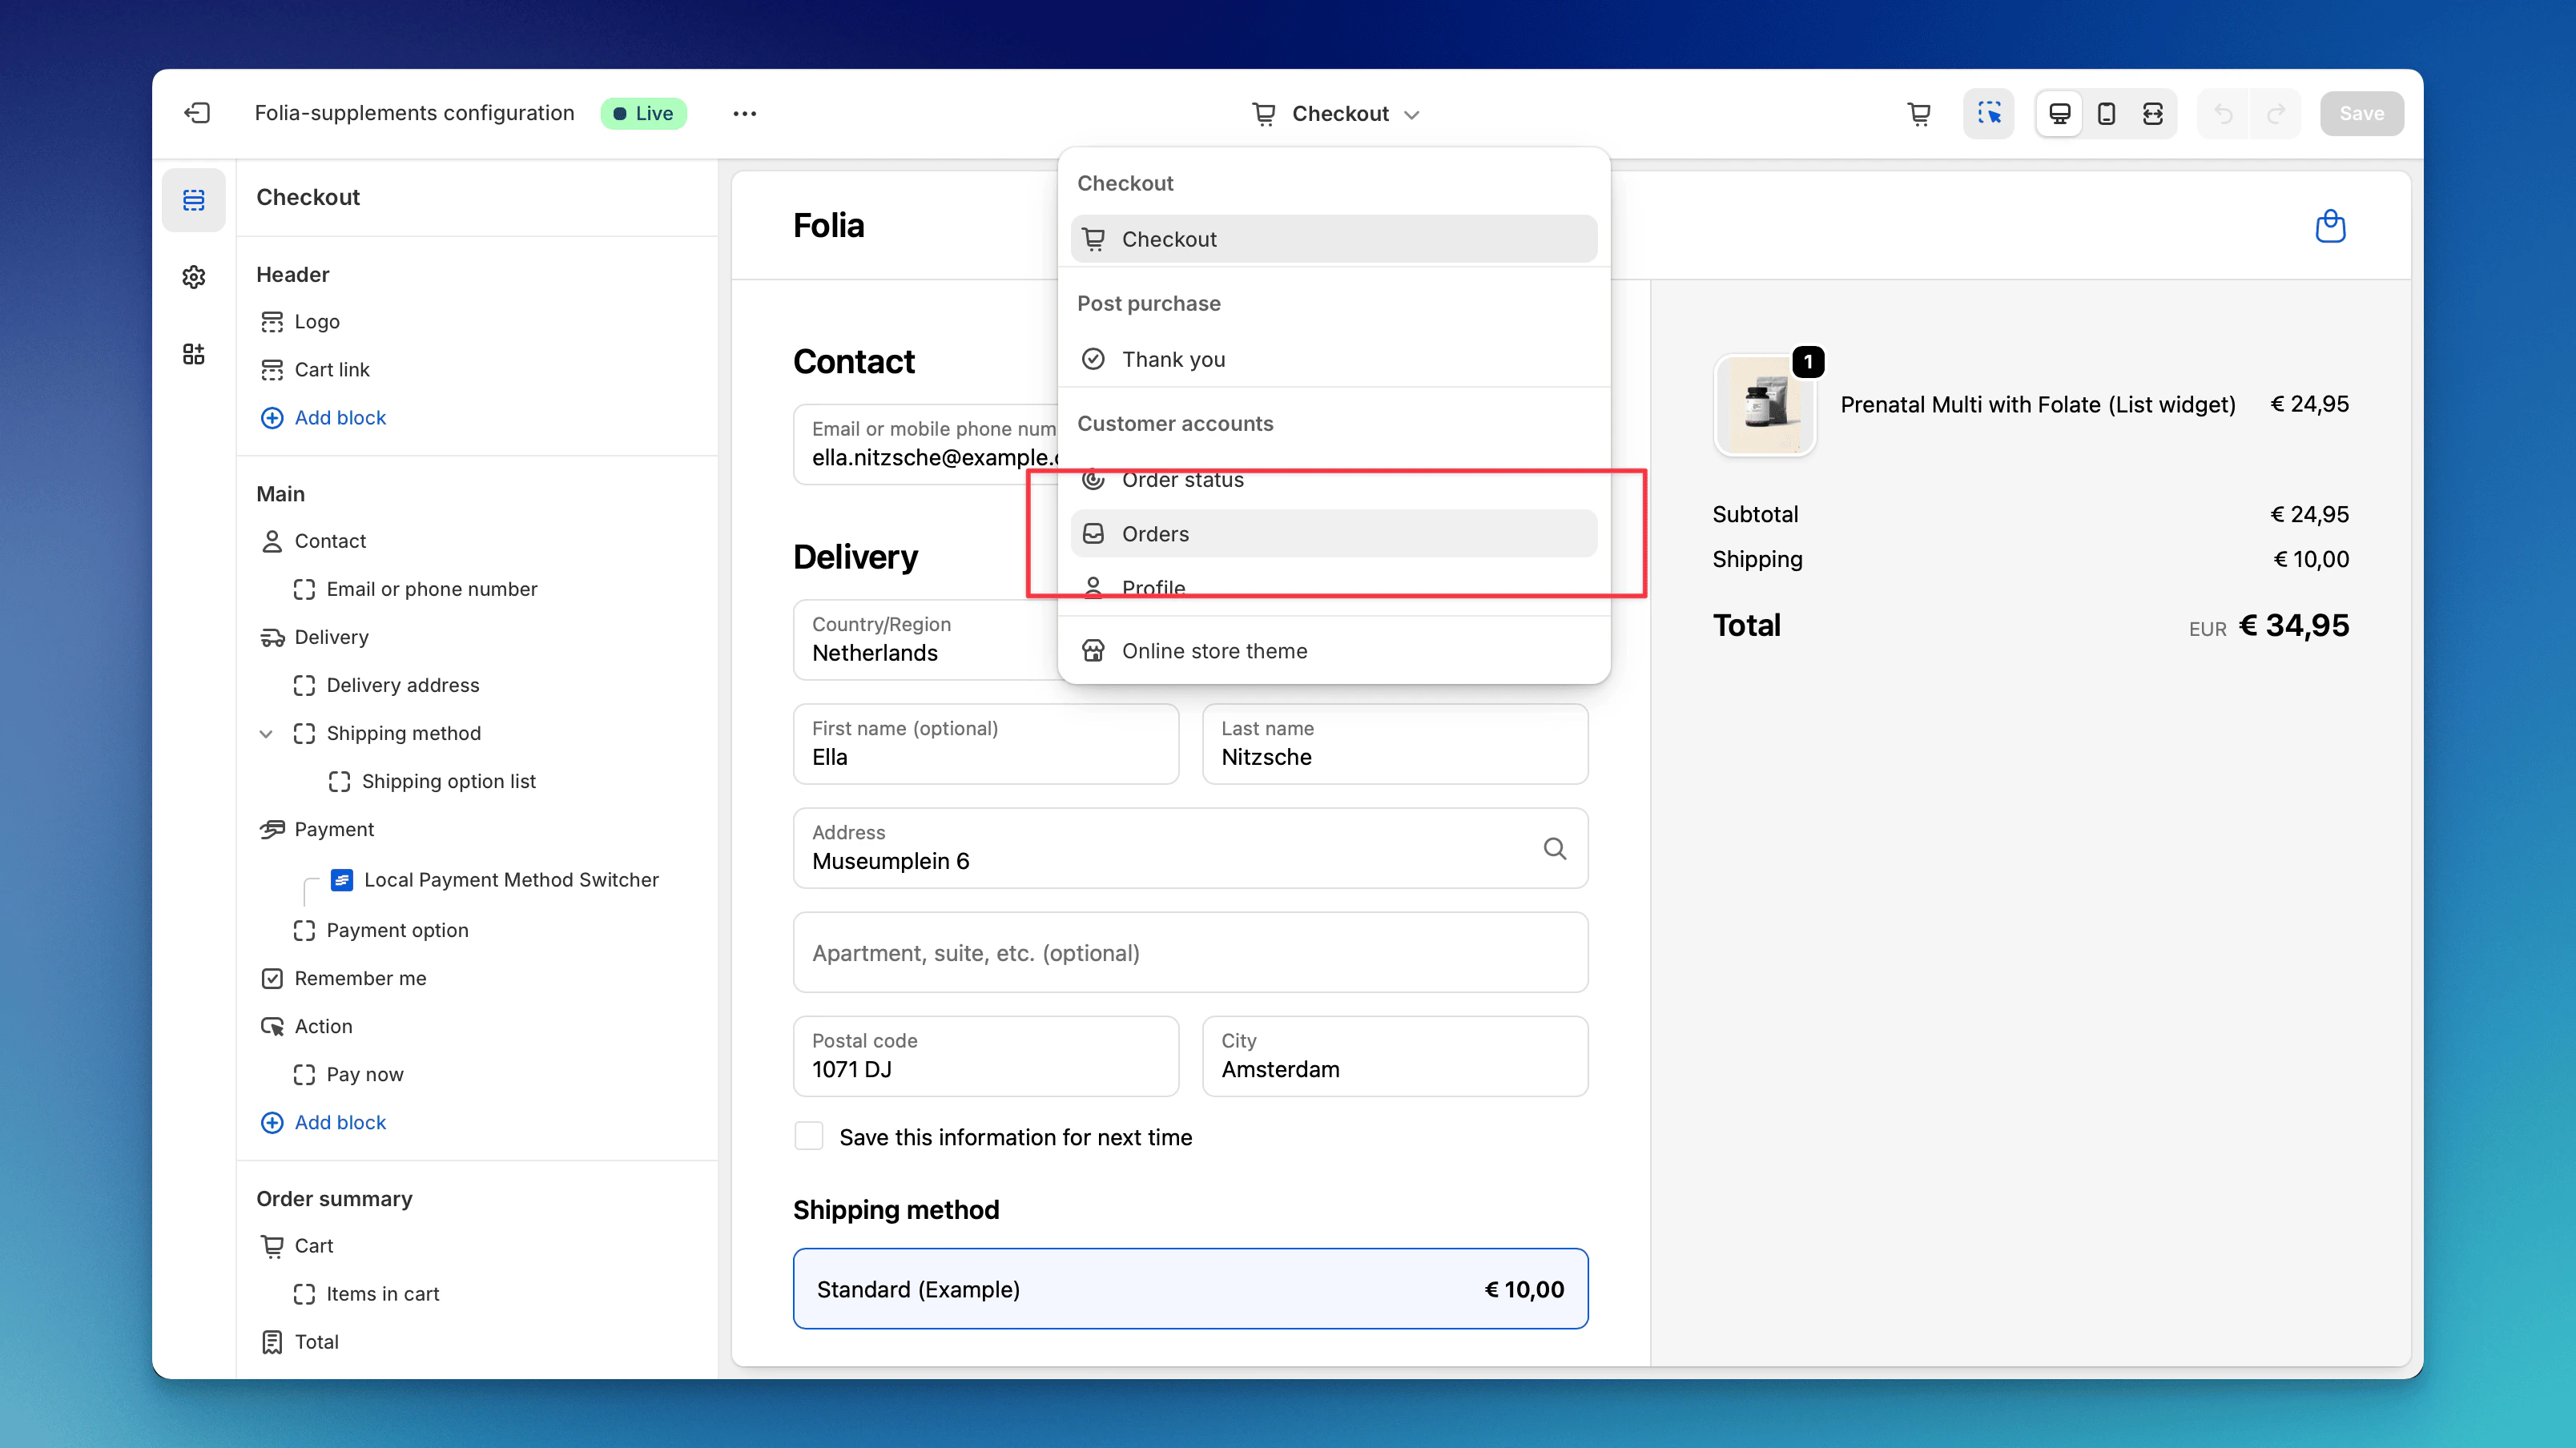Choose the Standard (Example) shipping option
2576x1448 pixels.
(x=1190, y=1289)
